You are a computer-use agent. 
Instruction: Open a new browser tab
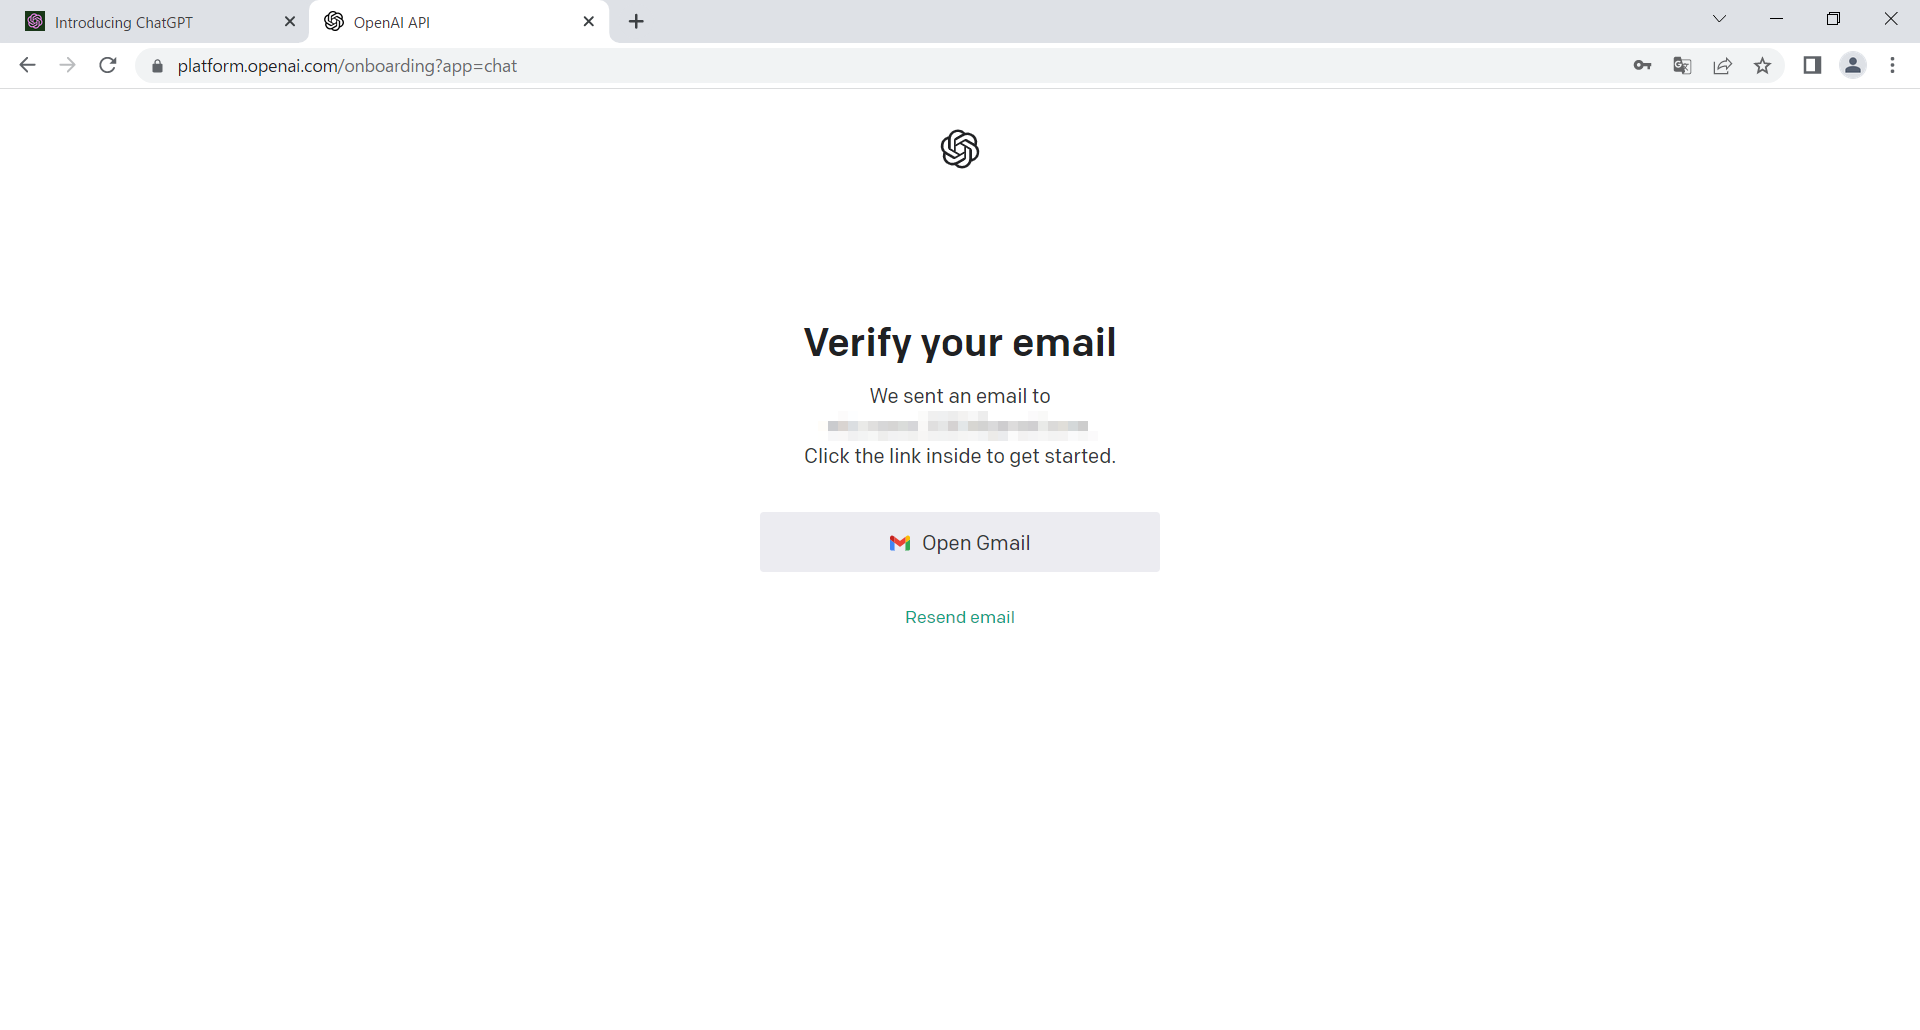(637, 21)
